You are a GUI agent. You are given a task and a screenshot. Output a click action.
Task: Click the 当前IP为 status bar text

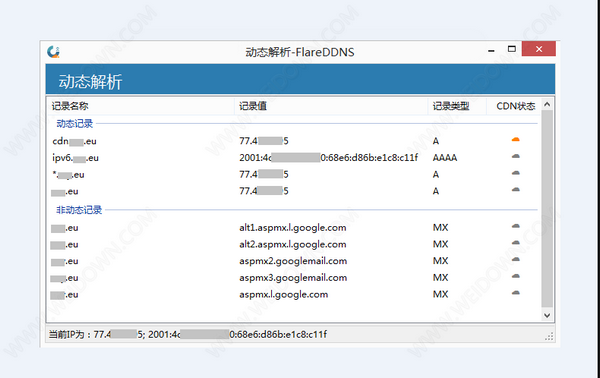[188, 334]
